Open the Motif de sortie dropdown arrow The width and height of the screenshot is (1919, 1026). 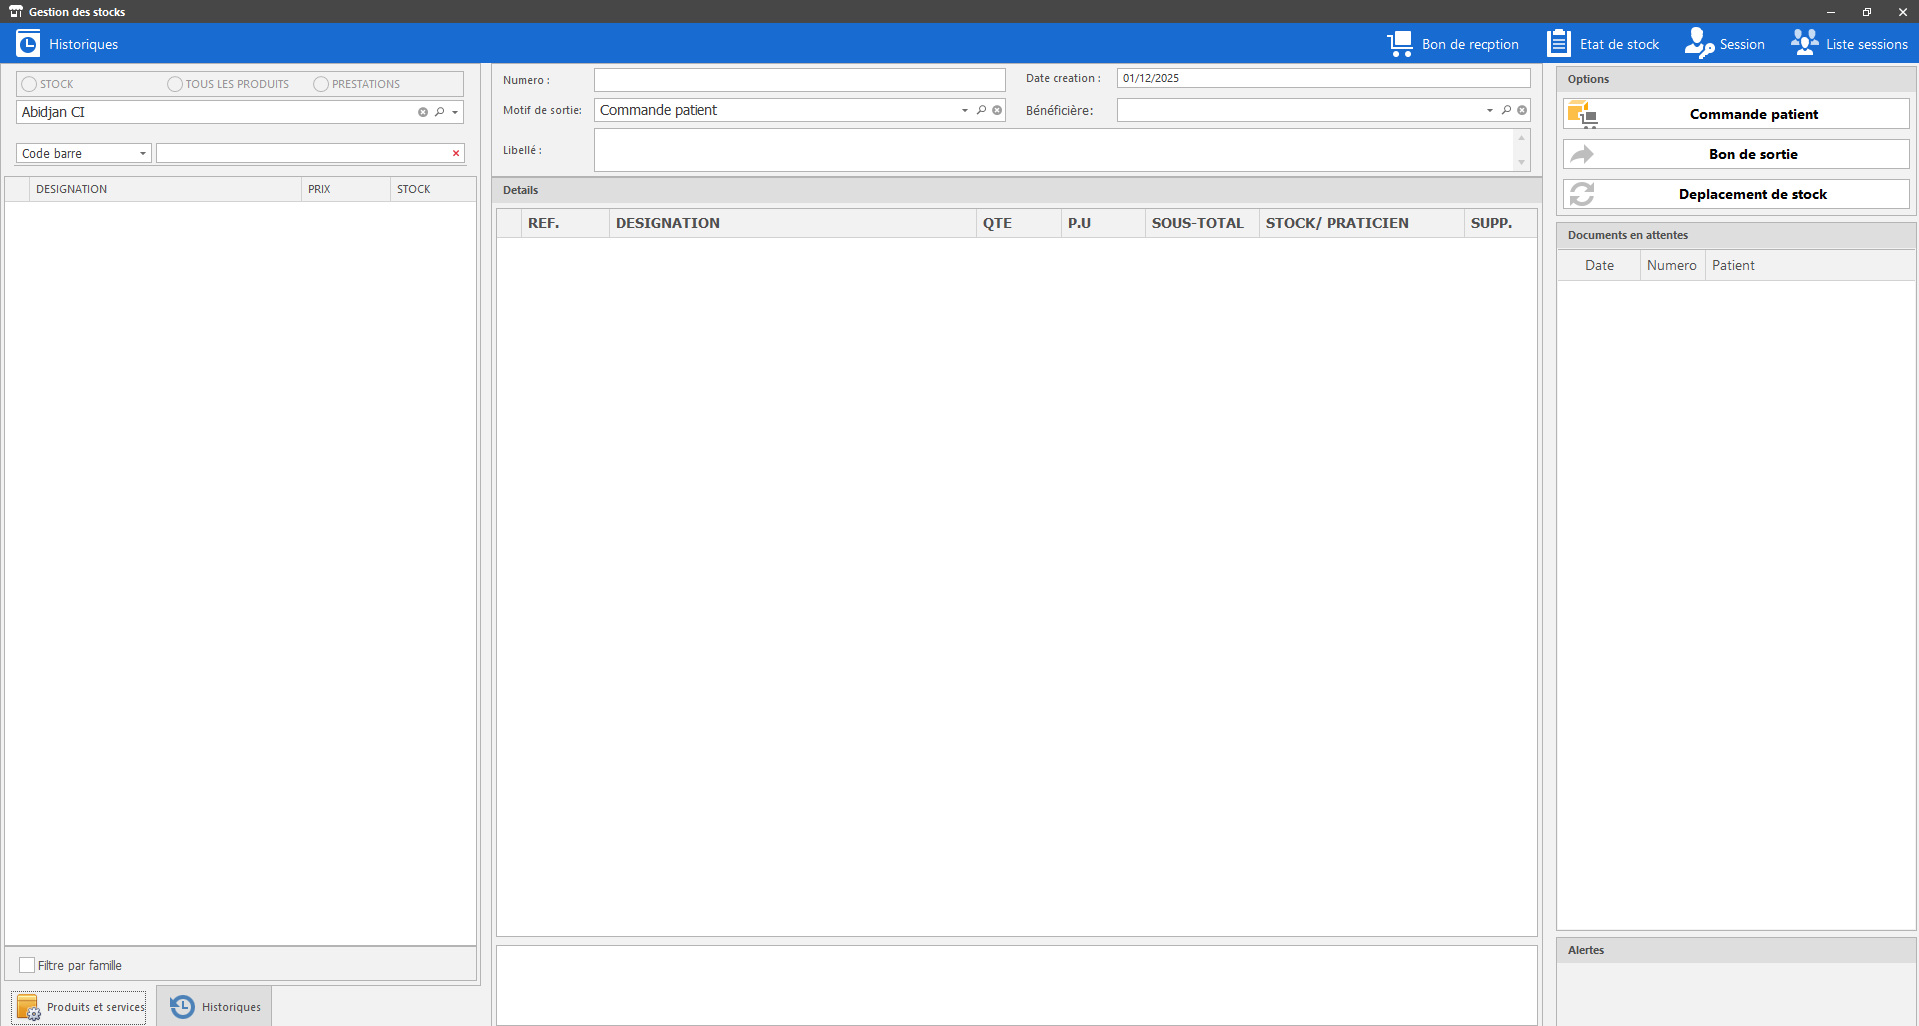point(965,110)
